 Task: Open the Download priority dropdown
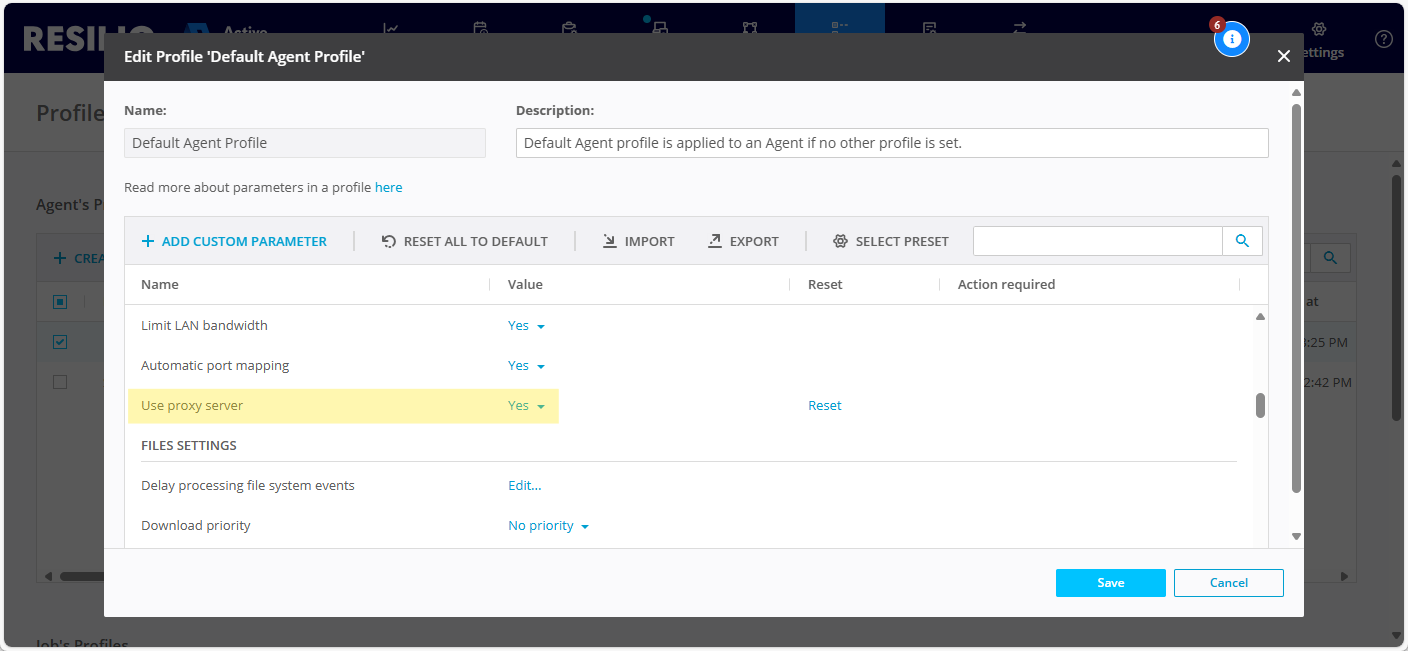pos(547,525)
